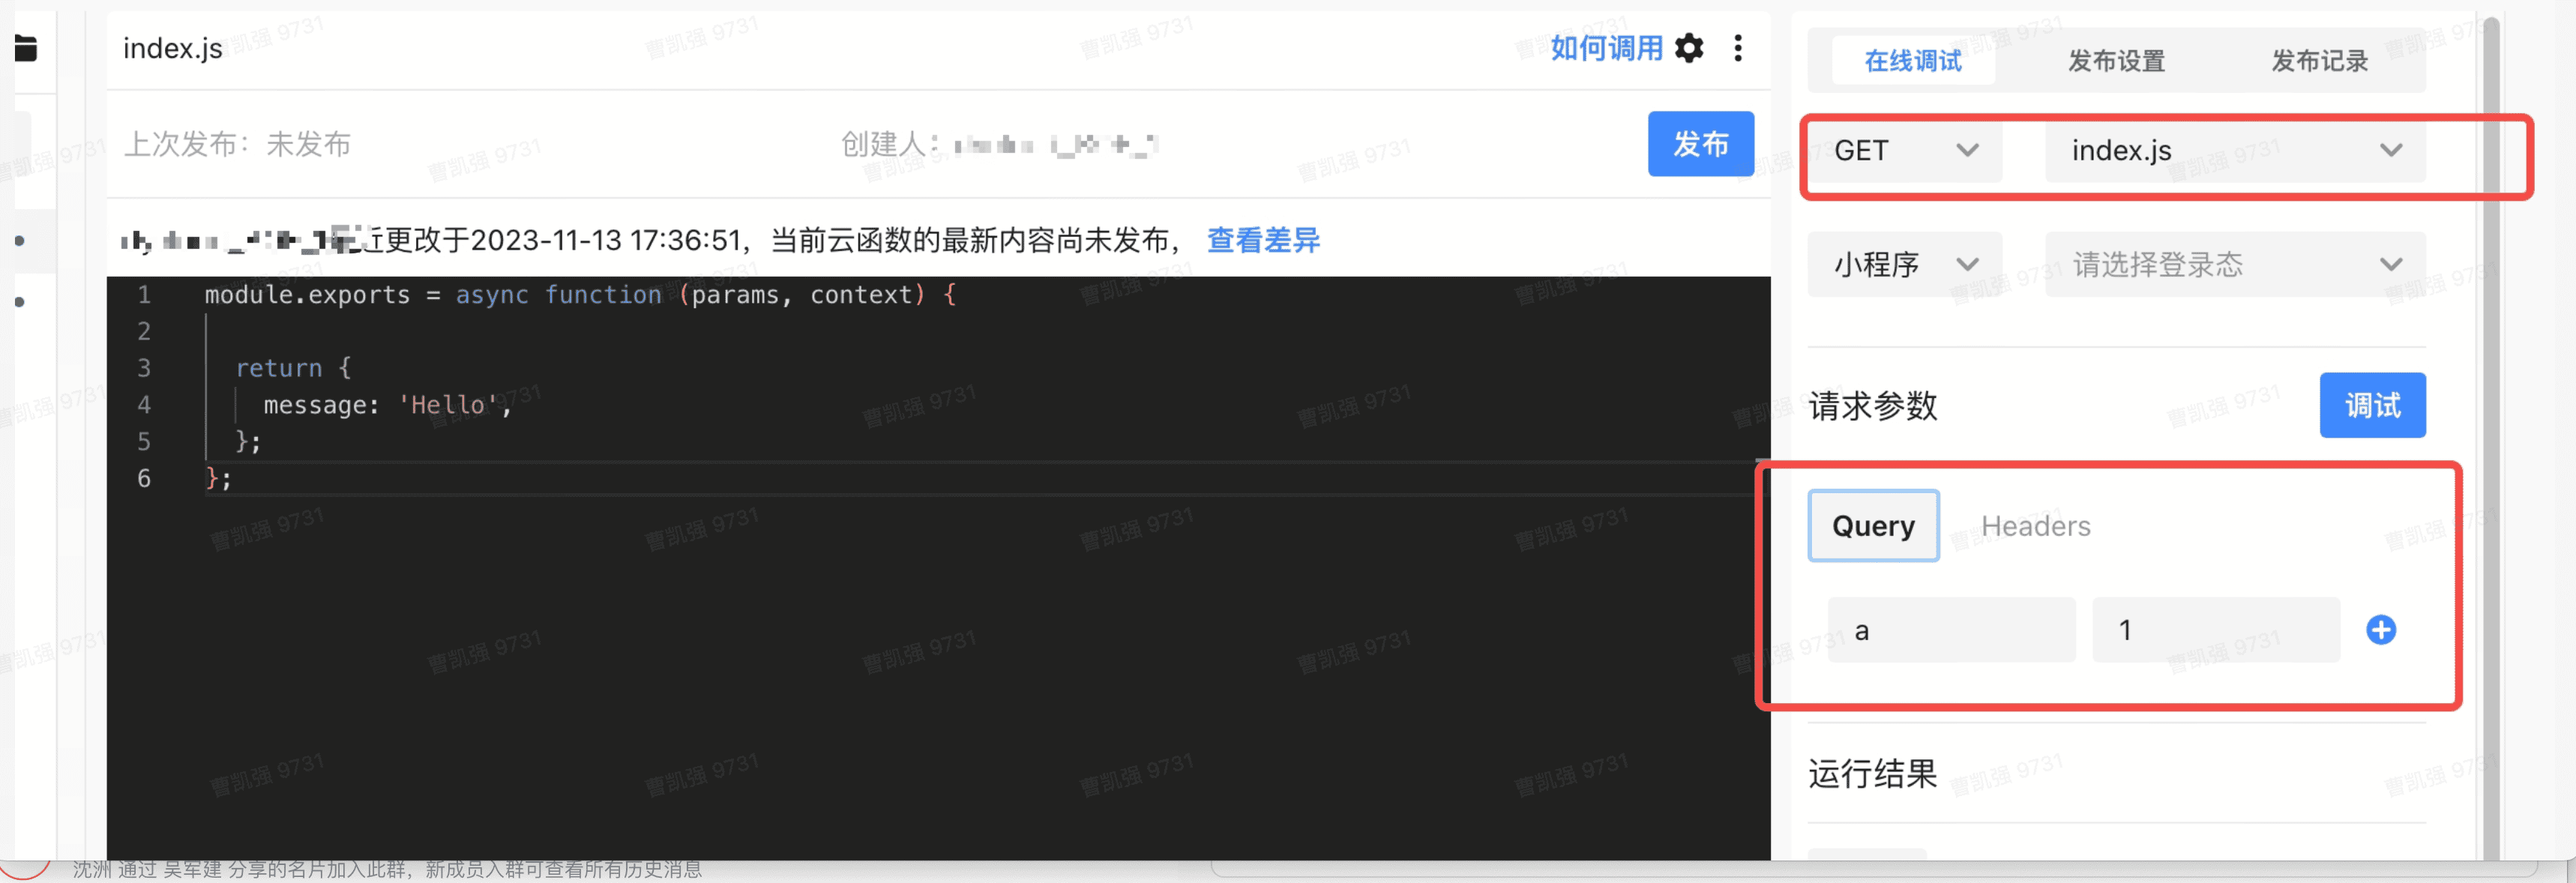2576x883 pixels.
Task: Expand the 小程序 platform dropdown
Action: pos(1904,264)
